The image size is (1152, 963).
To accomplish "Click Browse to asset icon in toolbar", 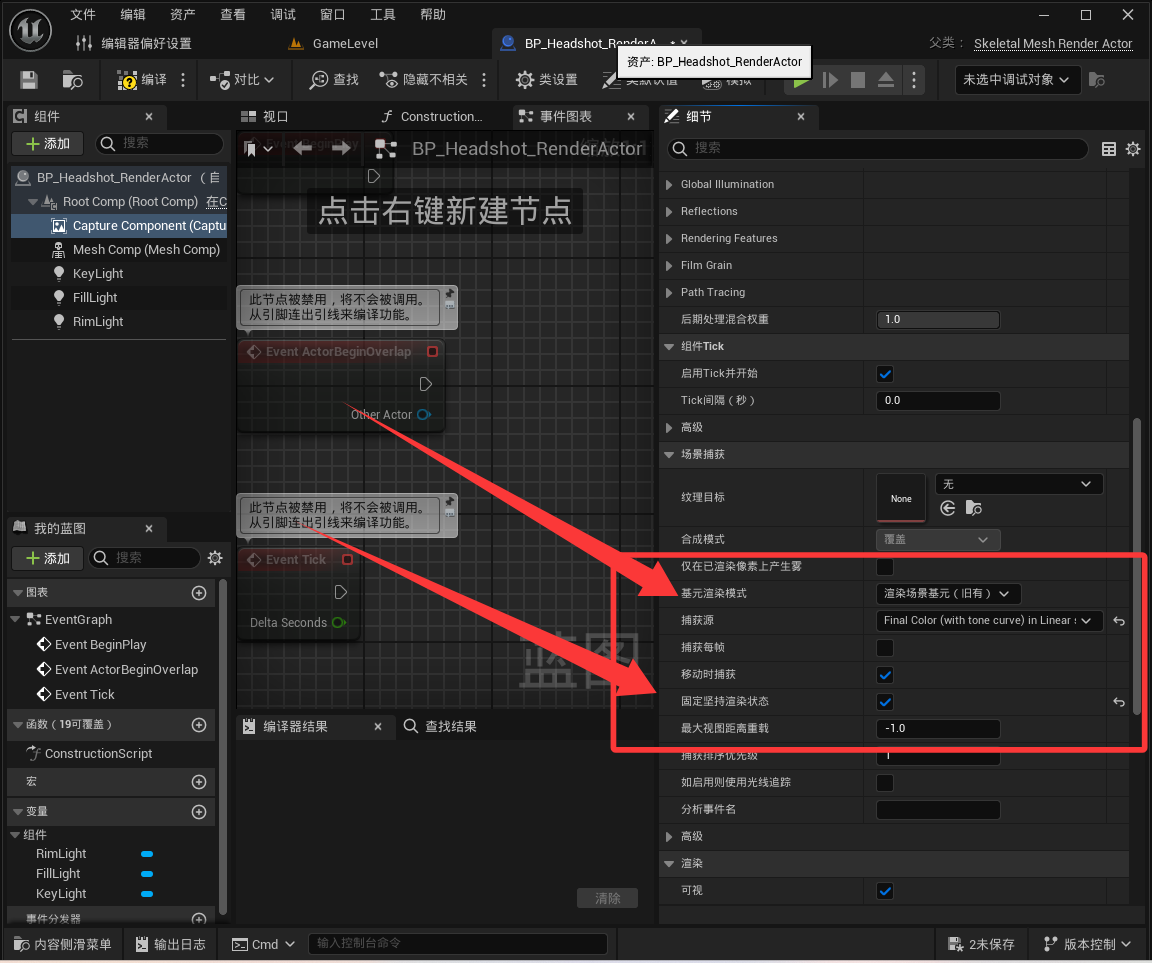I will point(72,80).
